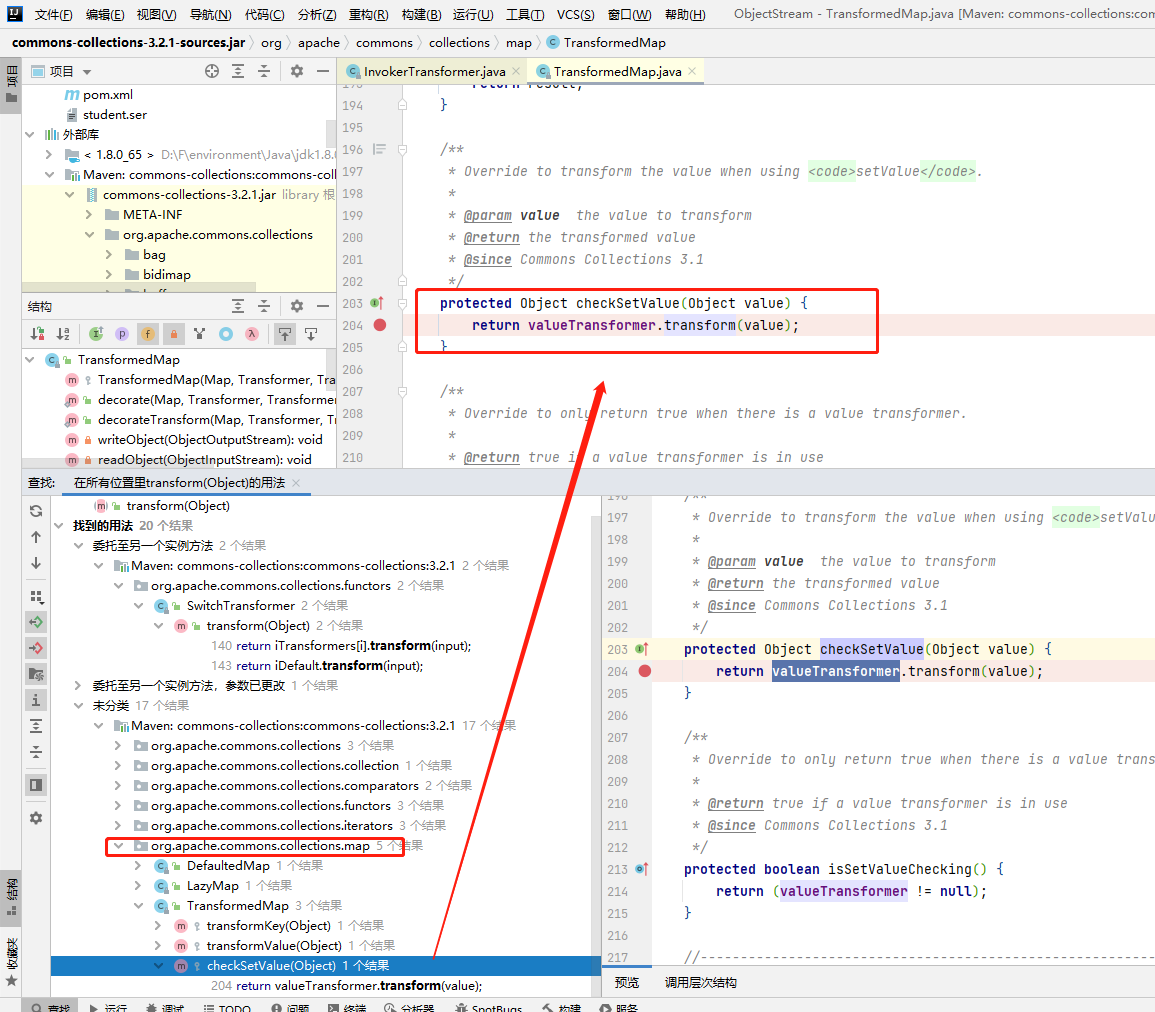1155x1012 pixels.
Task: Expand the META-INF folder
Action: pos(88,215)
